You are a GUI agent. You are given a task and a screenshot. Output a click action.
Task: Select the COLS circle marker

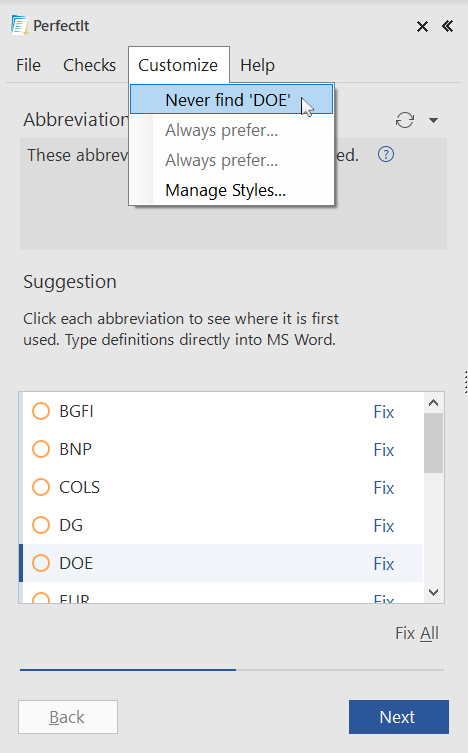[x=41, y=487]
